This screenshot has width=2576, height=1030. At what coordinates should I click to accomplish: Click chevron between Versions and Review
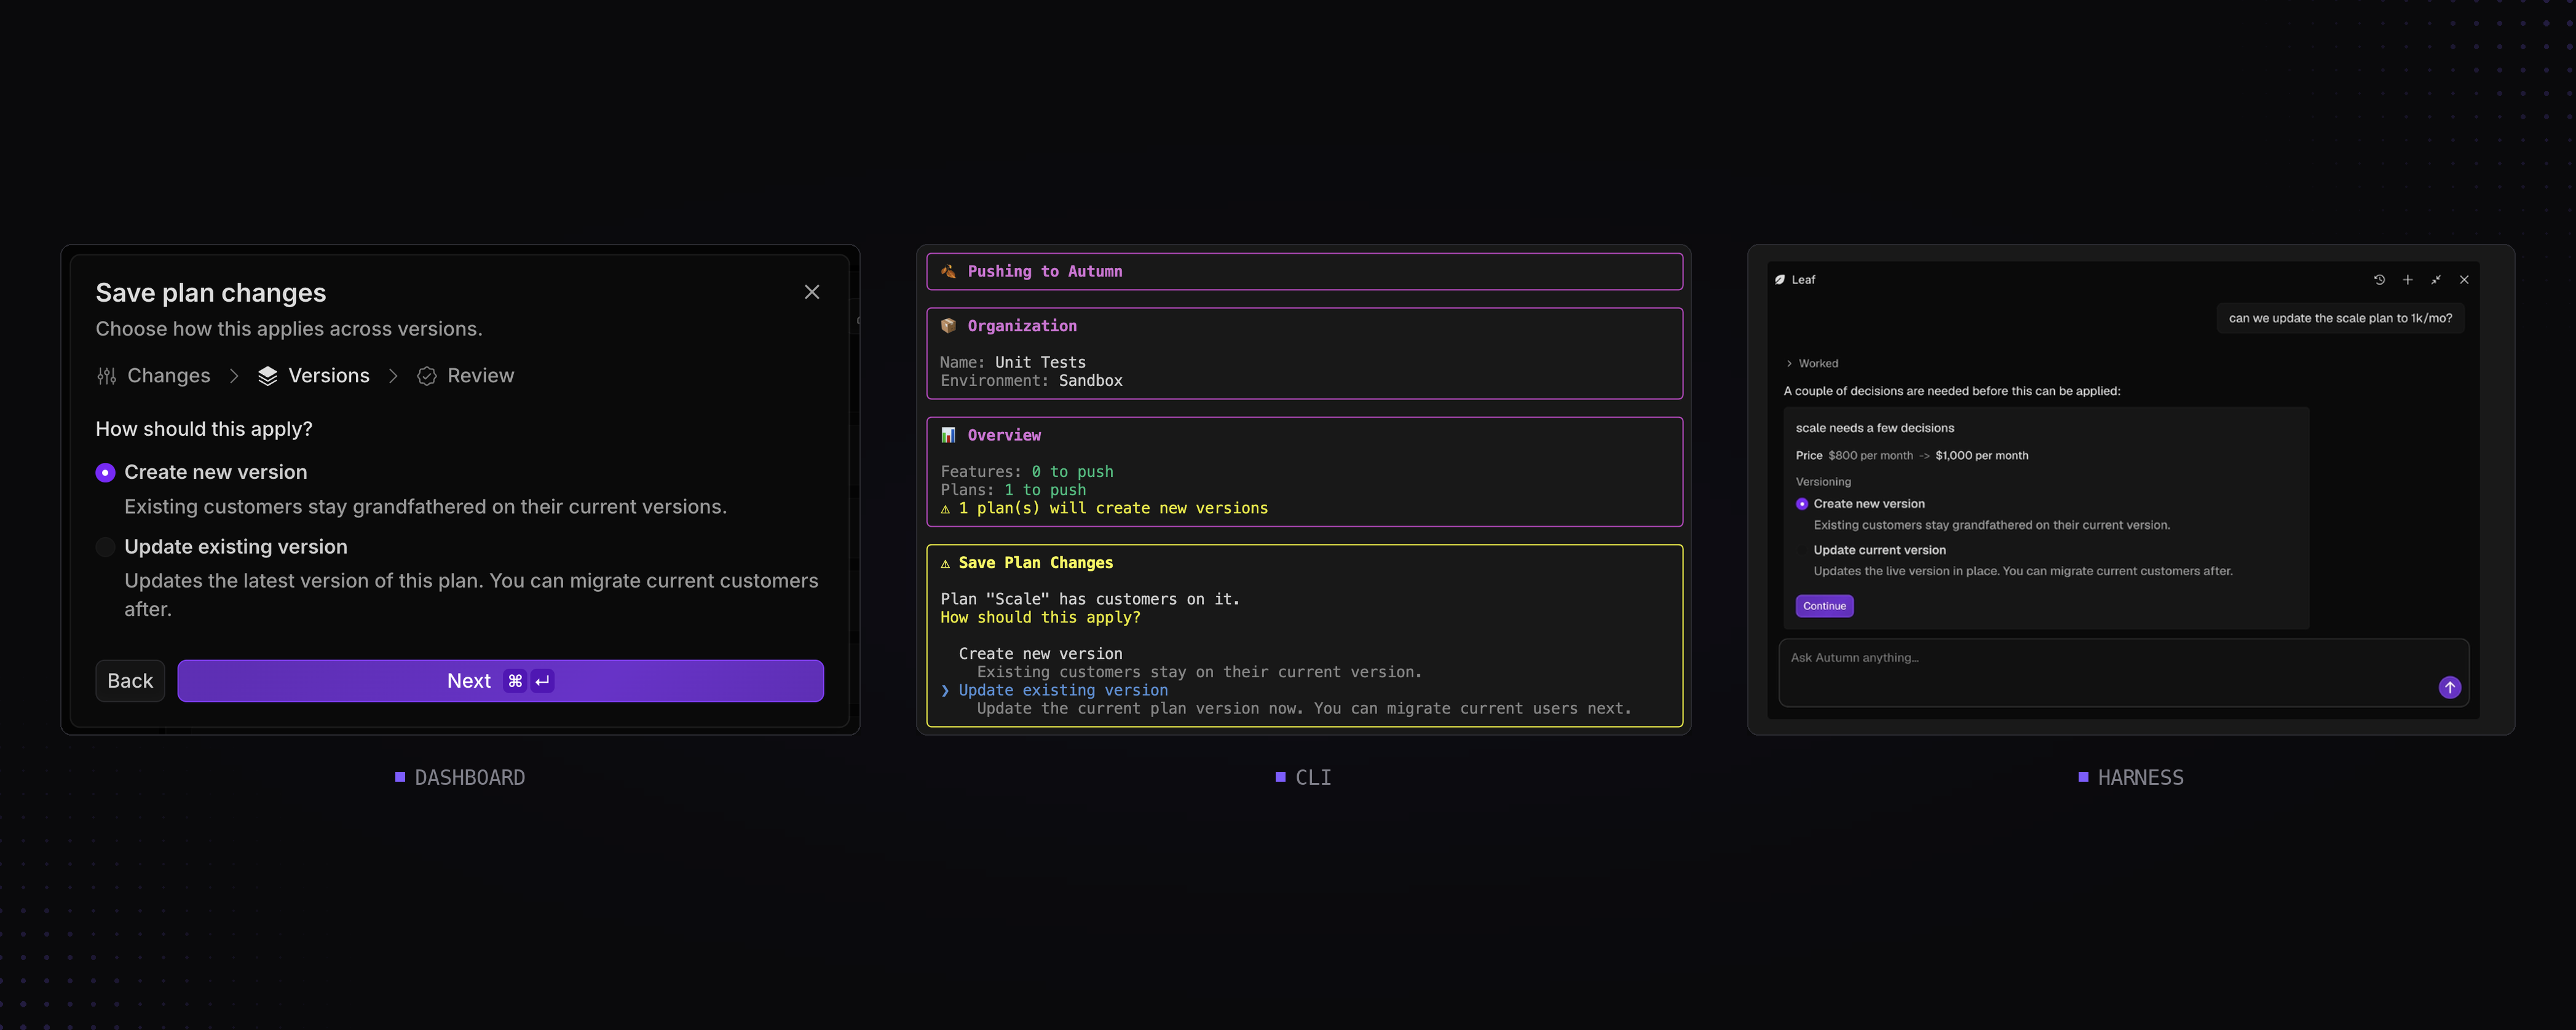tap(393, 376)
